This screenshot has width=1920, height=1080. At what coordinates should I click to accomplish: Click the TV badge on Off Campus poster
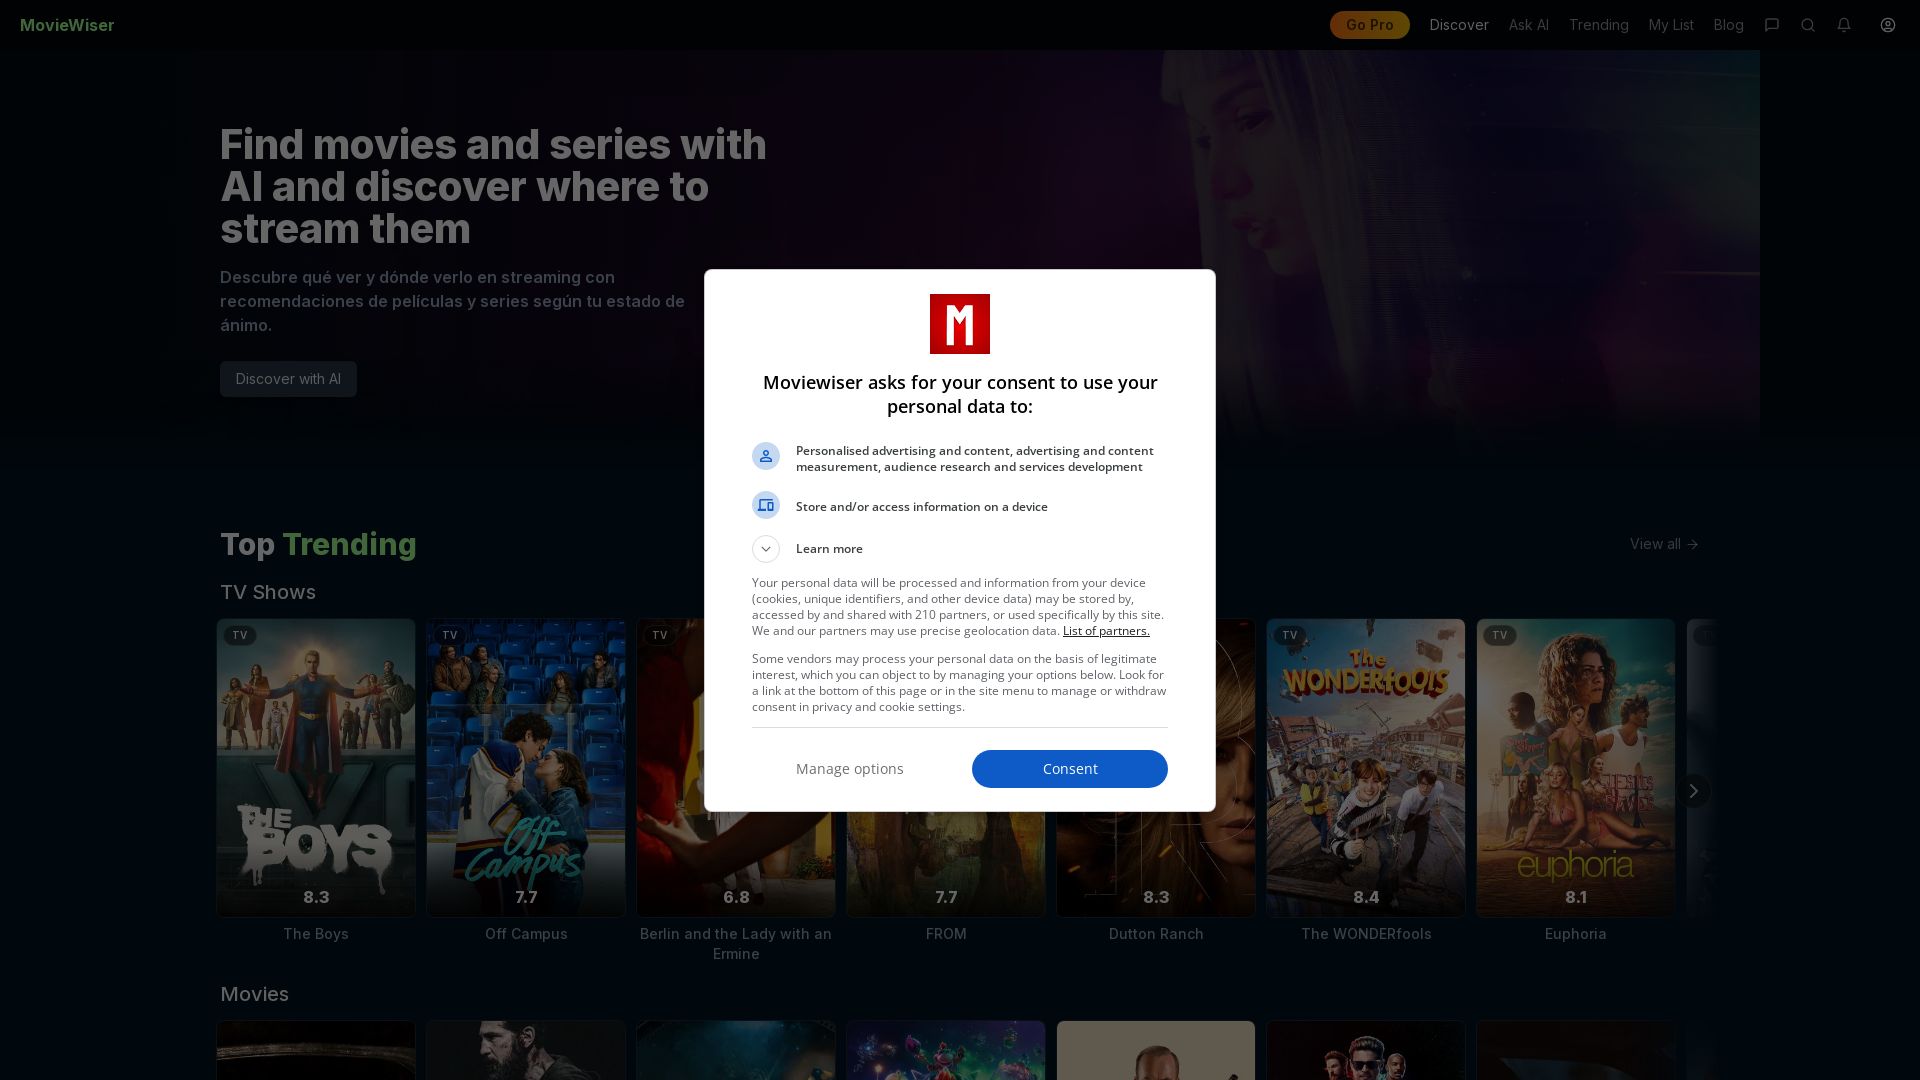tap(450, 635)
